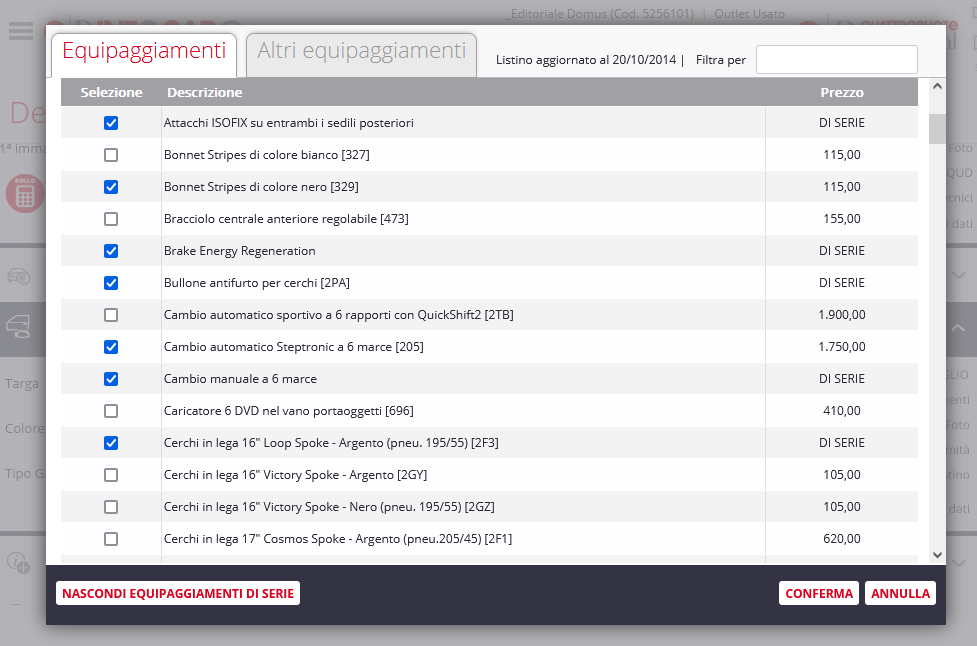Screen dimensions: 977x646
Task: Click the Bollo calculator icon
Action: [x=24, y=193]
